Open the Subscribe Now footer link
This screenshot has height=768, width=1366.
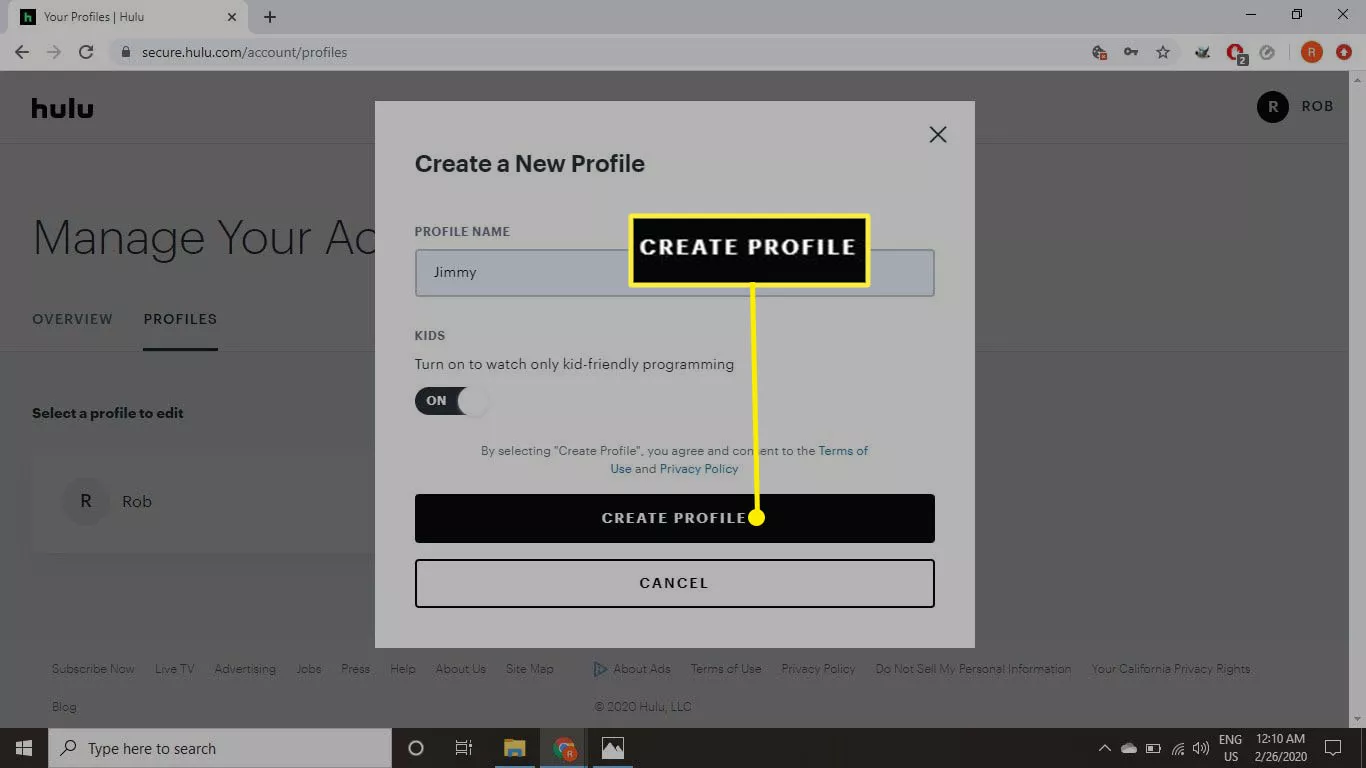coord(93,669)
